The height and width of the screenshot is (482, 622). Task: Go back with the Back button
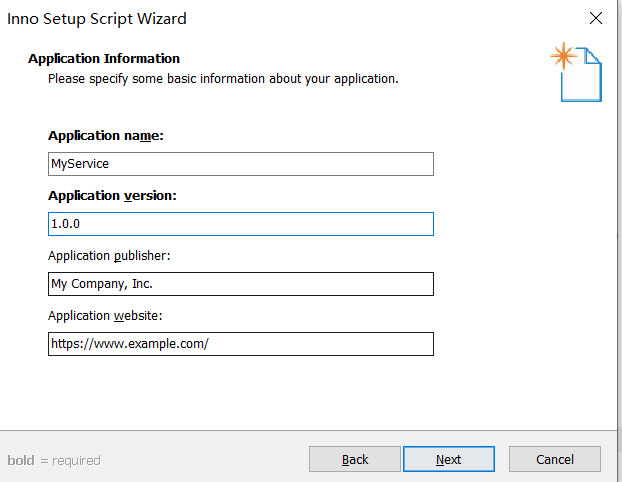click(355, 459)
